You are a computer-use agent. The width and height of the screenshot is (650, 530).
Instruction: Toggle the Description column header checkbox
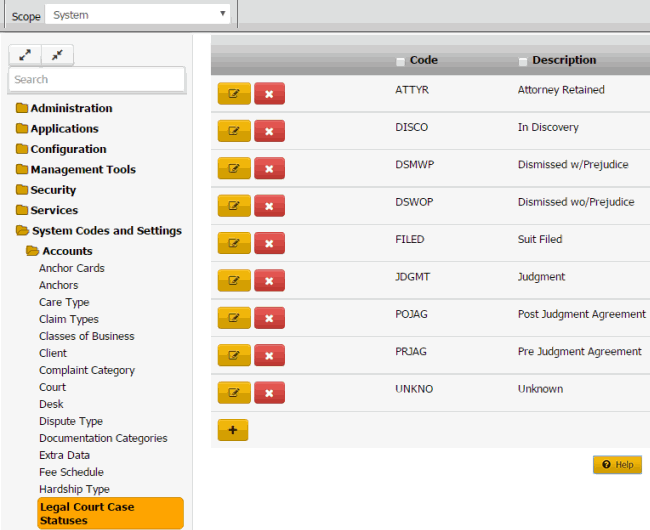coord(523,62)
